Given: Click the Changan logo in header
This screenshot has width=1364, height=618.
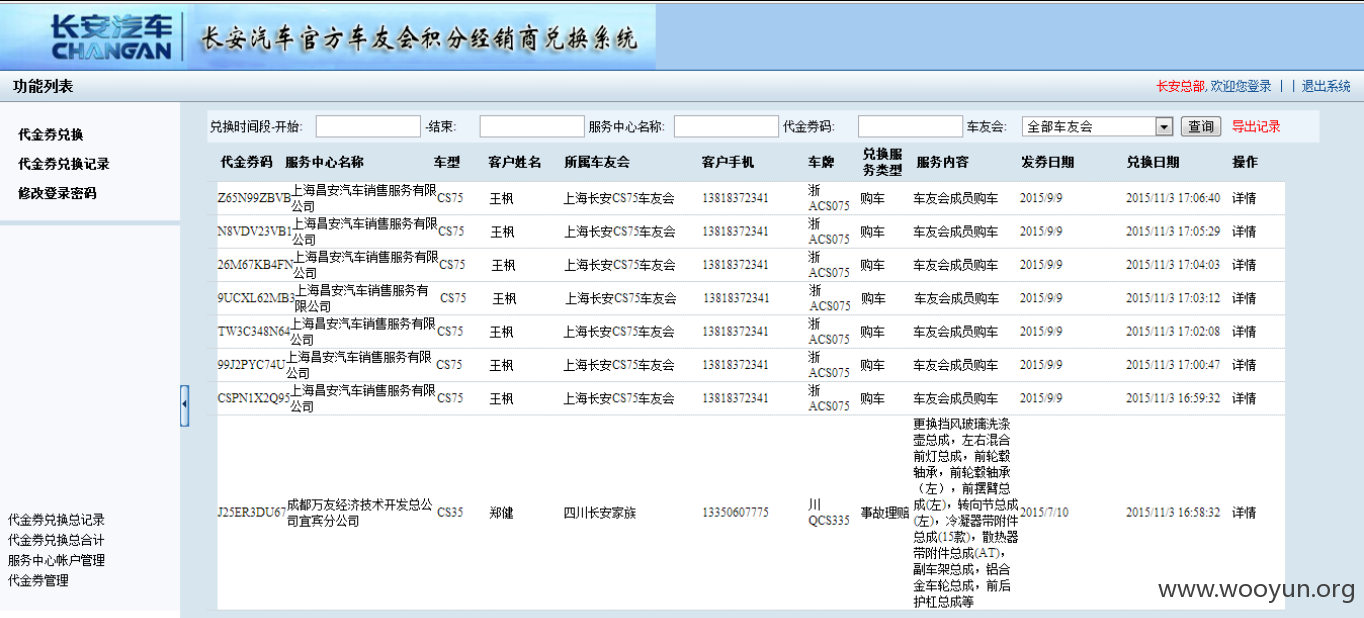Looking at the screenshot, I should [112, 37].
